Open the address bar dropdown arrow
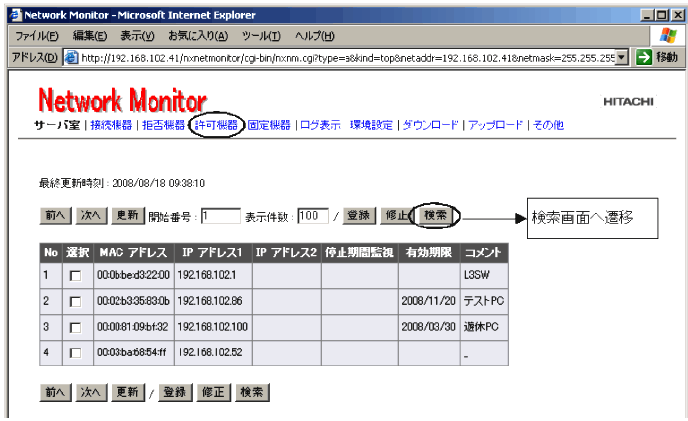The image size is (688, 421). pos(621,58)
